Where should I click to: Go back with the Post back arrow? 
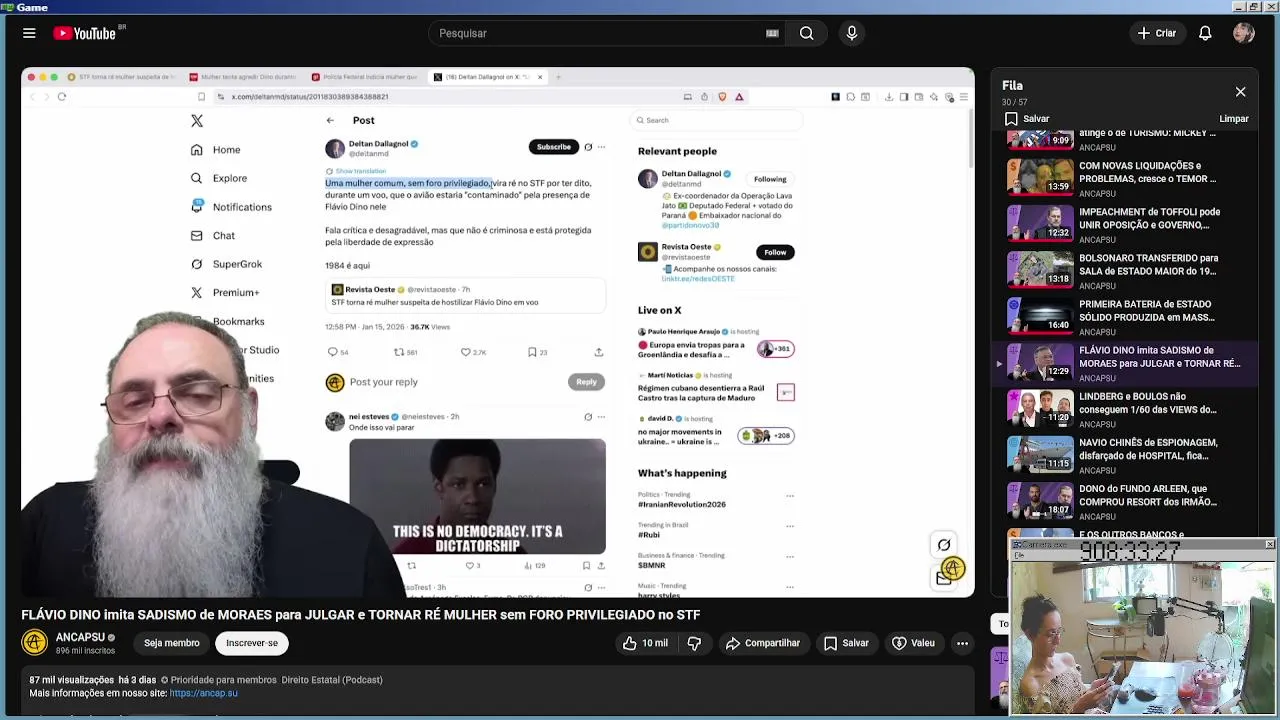tap(330, 120)
